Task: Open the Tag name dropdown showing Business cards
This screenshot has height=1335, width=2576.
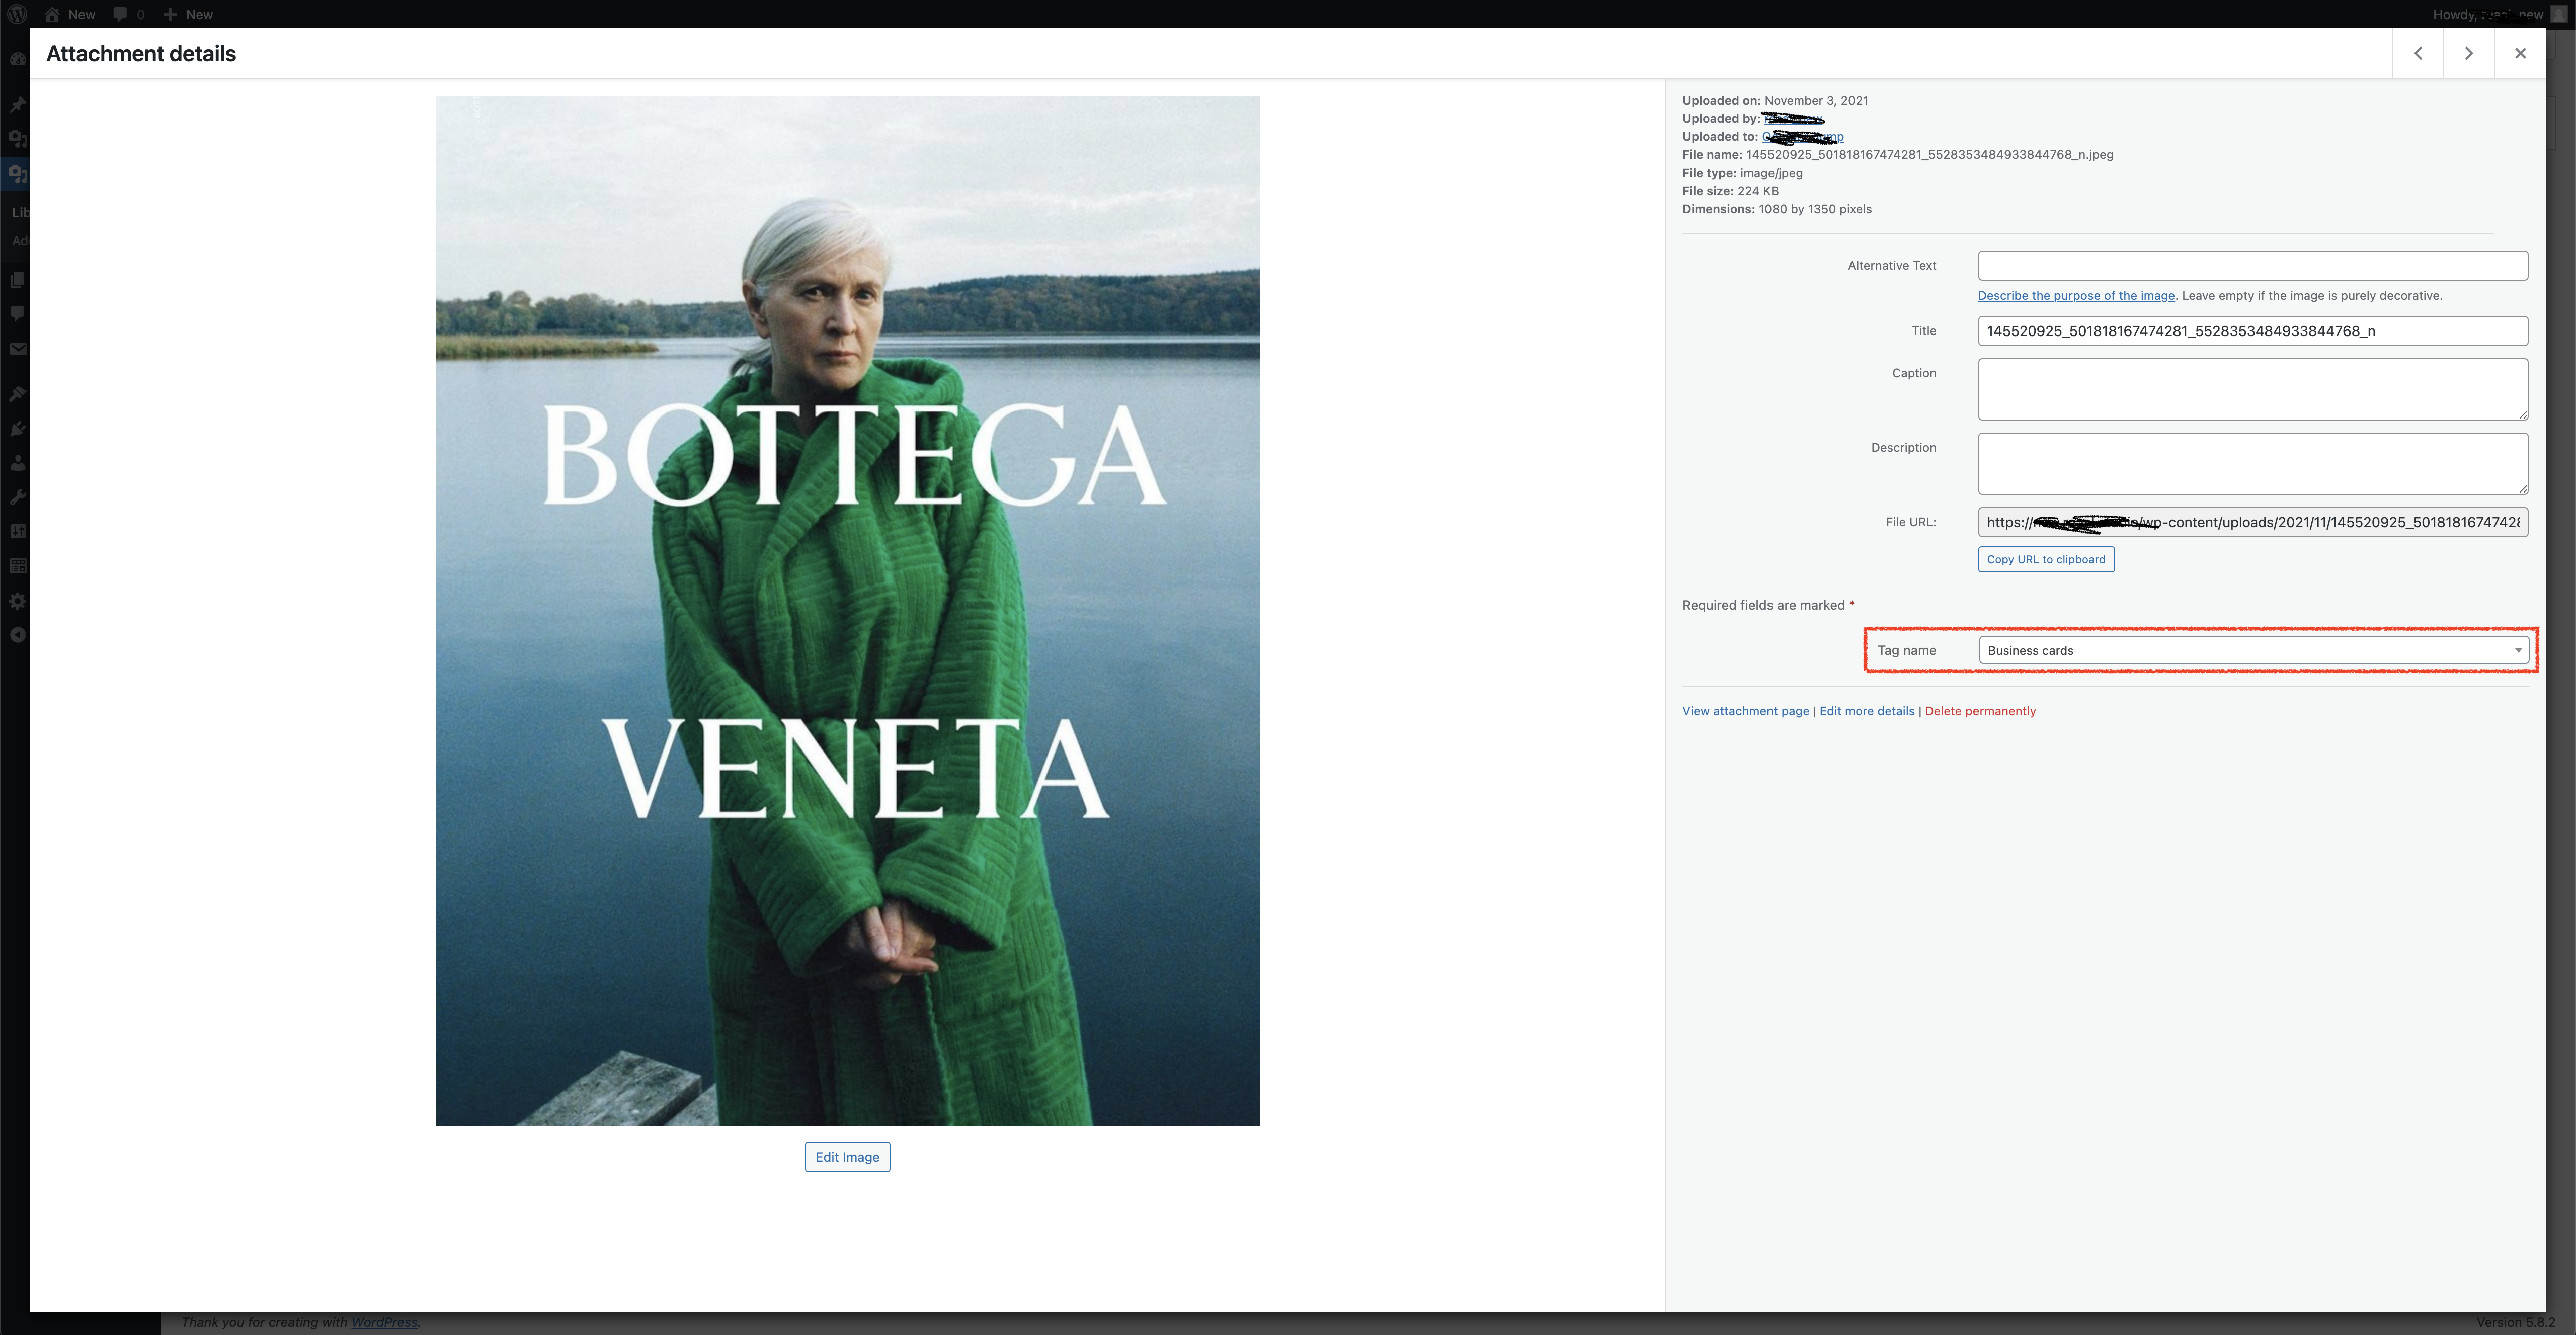Action: click(x=2253, y=650)
